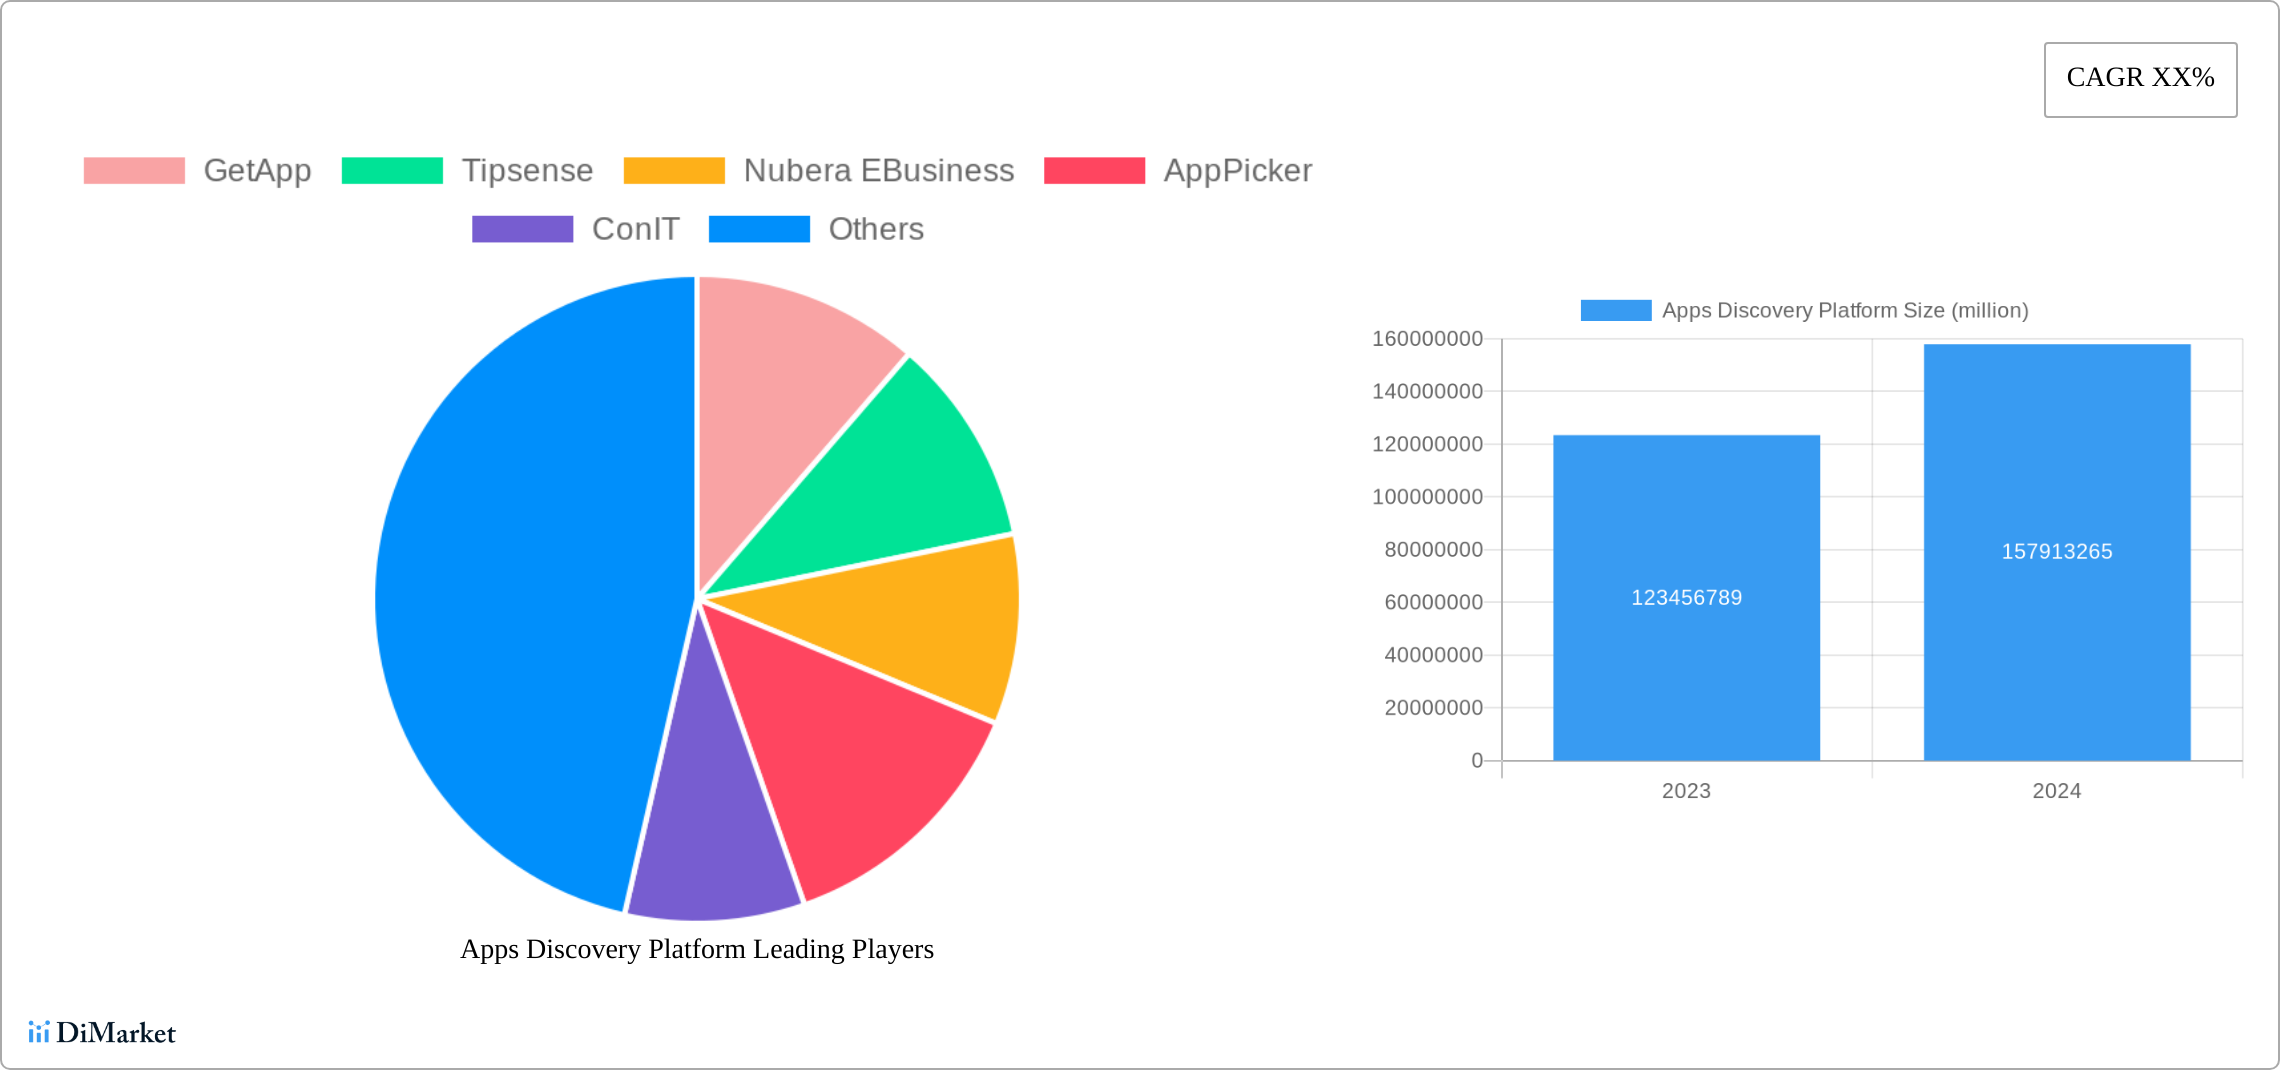Viewport: 2280px width, 1070px height.
Task: Click the 2024 x-axis label
Action: [x=2056, y=791]
